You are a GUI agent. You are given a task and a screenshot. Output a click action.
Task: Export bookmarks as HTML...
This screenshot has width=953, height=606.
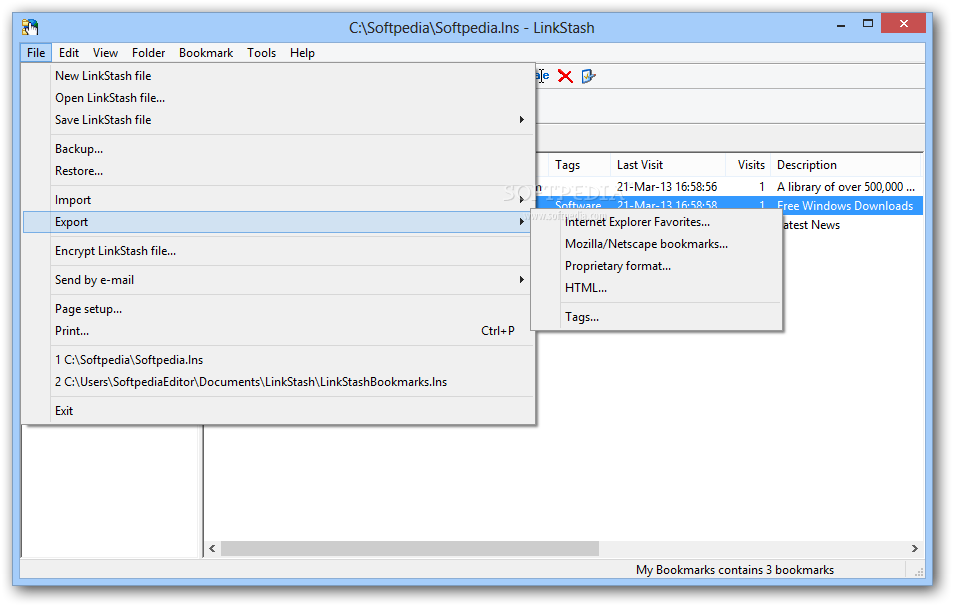[x=656, y=288]
